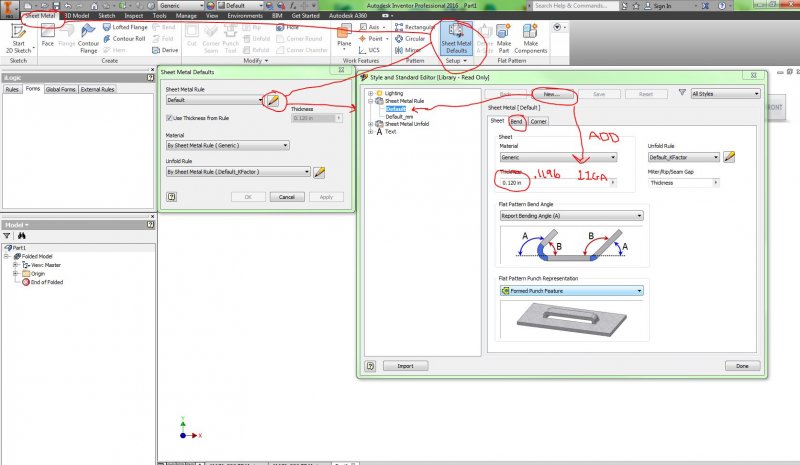Expand Sheet Metal Unfold node
Image resolution: width=800 pixels, height=465 pixels.
coord(371,124)
